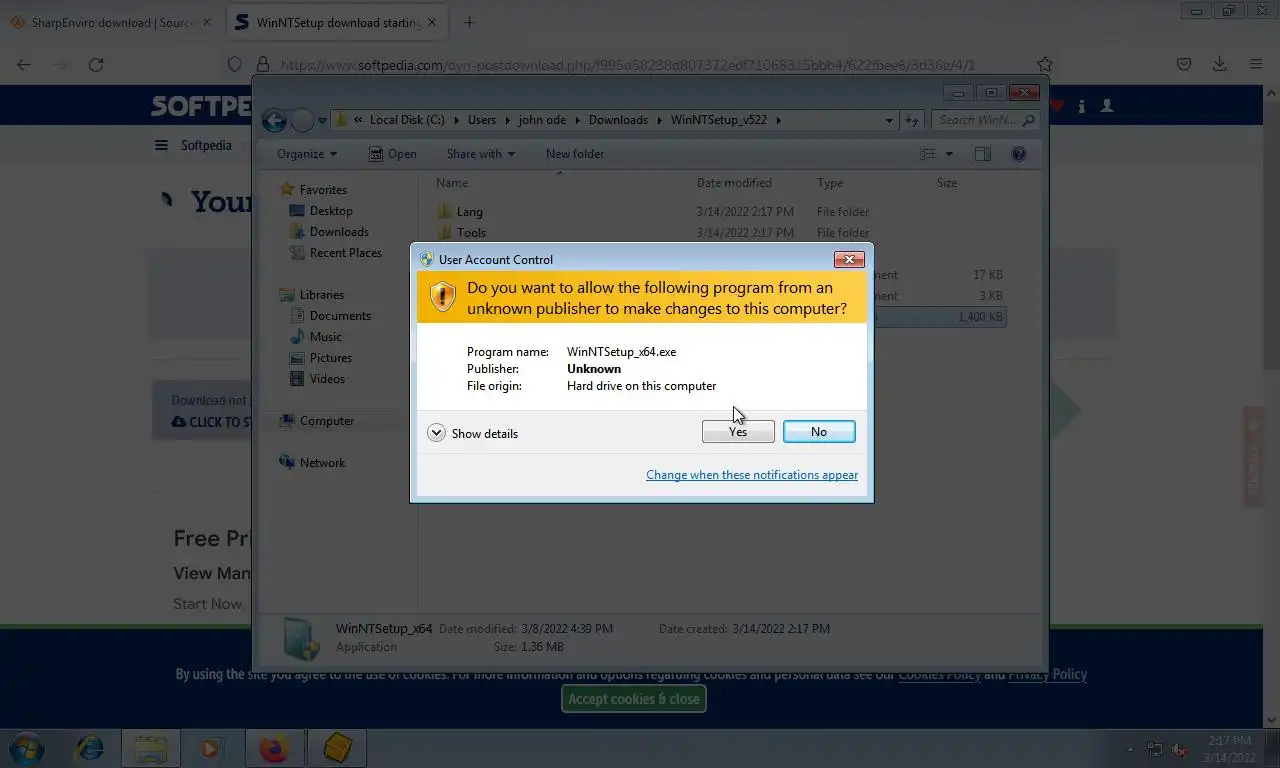Open Windows Start menu
Viewport: 1280px width, 768px height.
tap(27, 747)
